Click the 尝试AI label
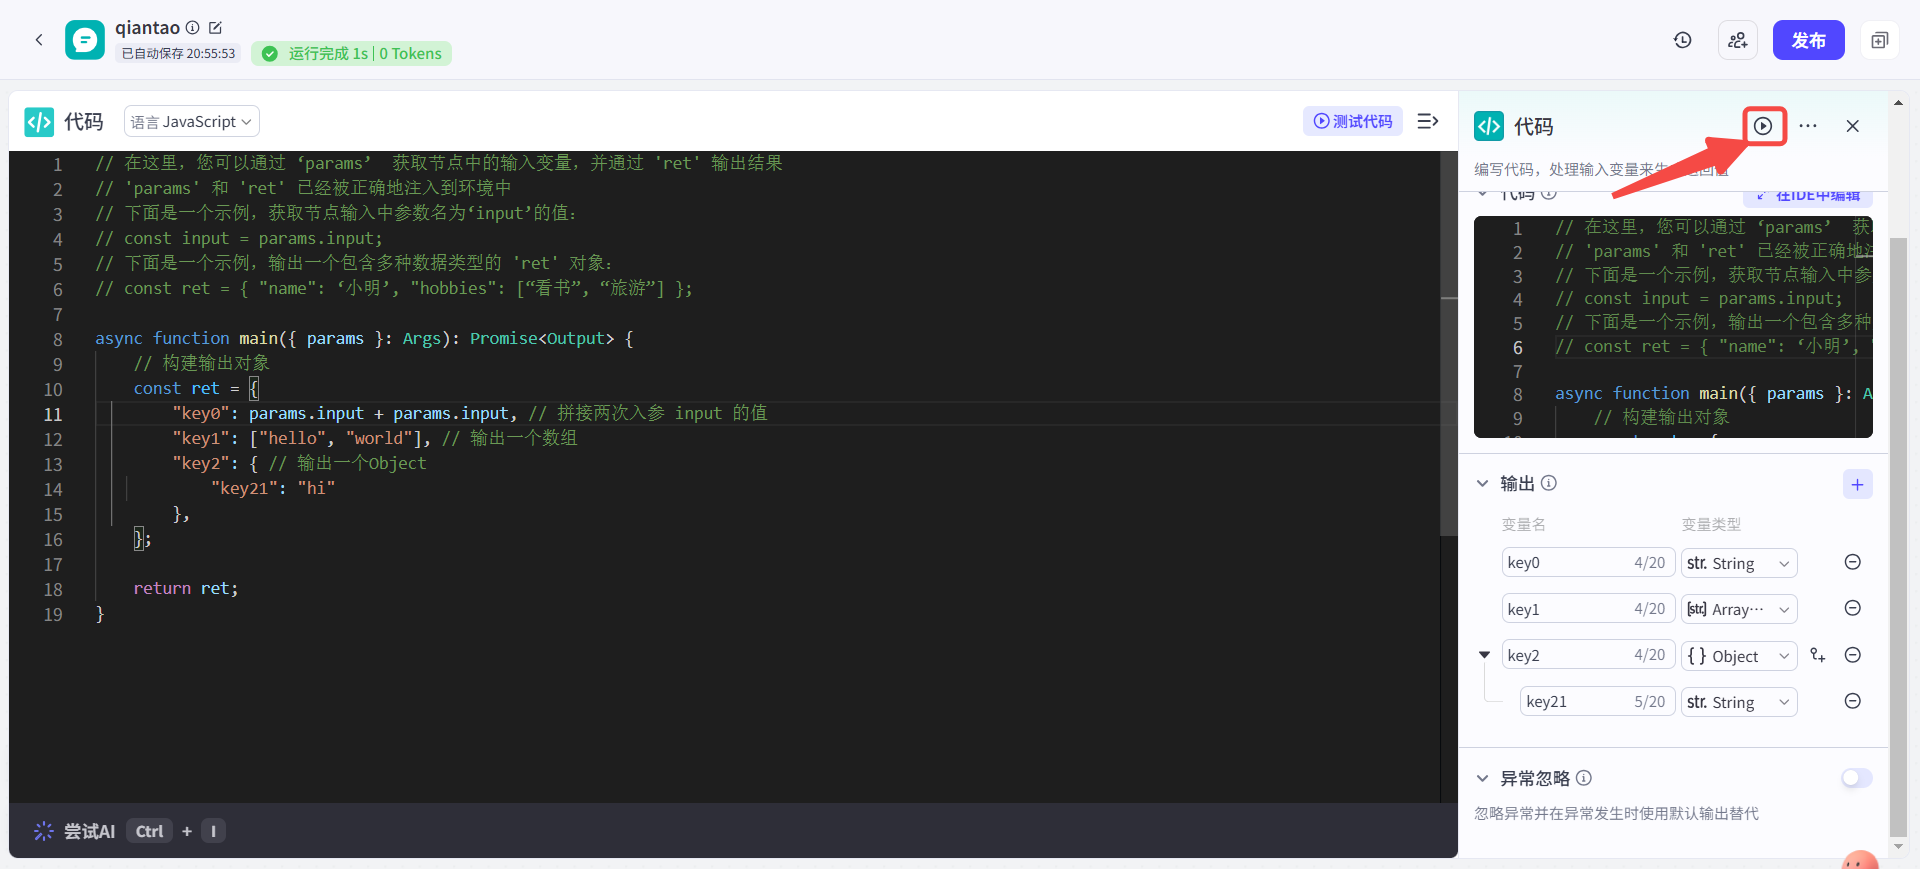1920x869 pixels. (90, 831)
